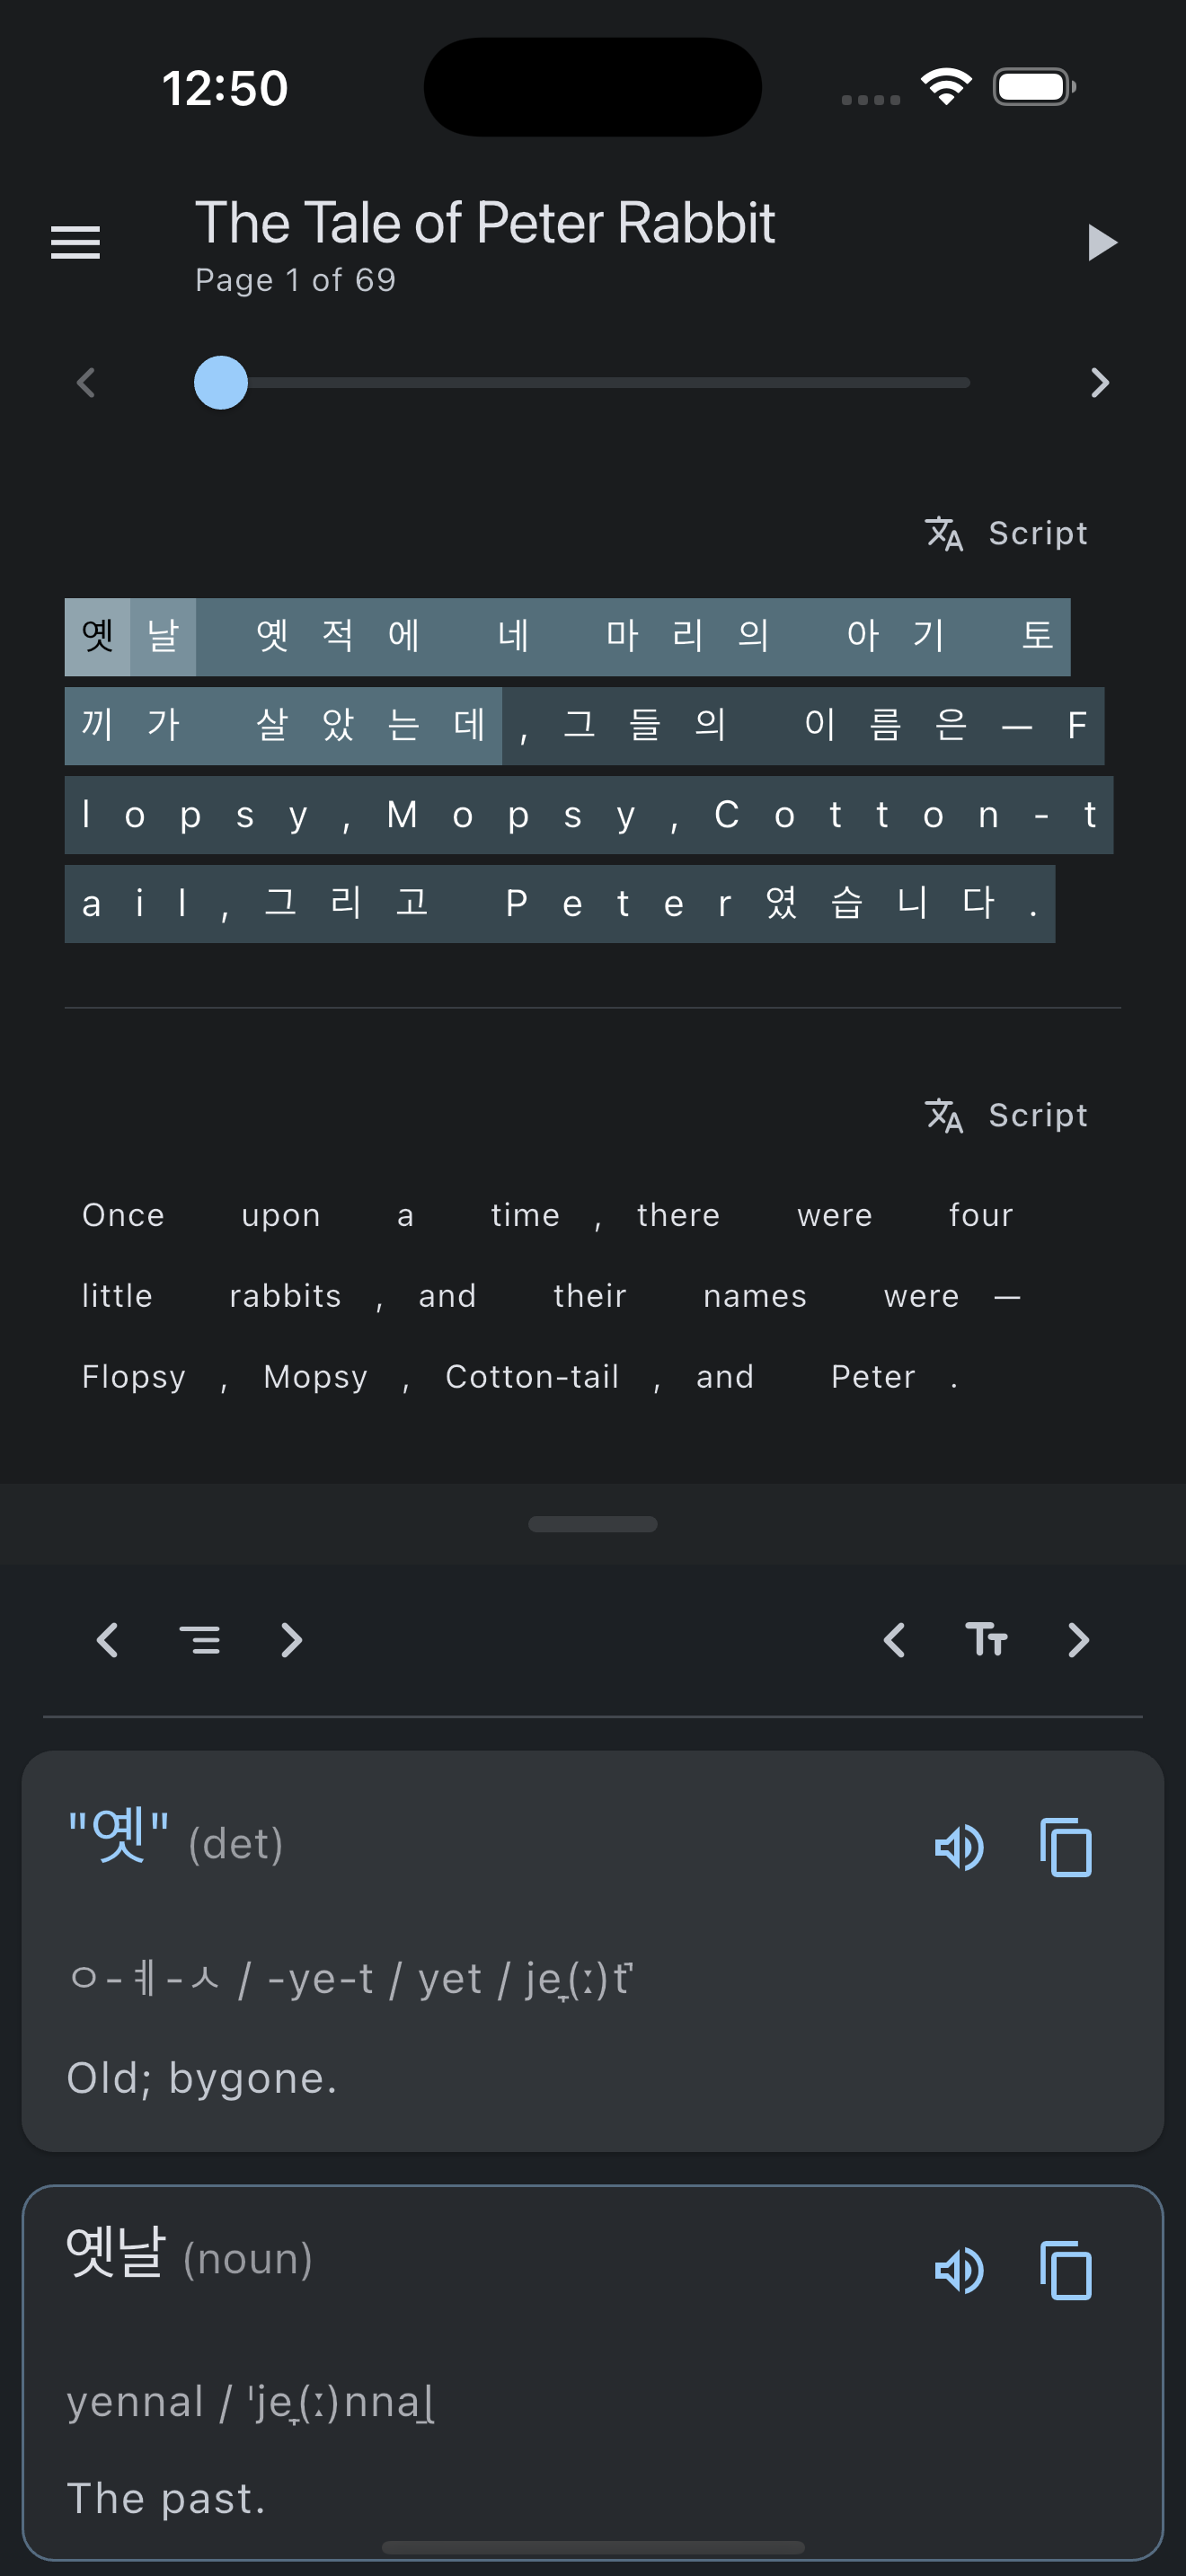Play audio pronunciation for 옛
The width and height of the screenshot is (1186, 2576).
[958, 1847]
